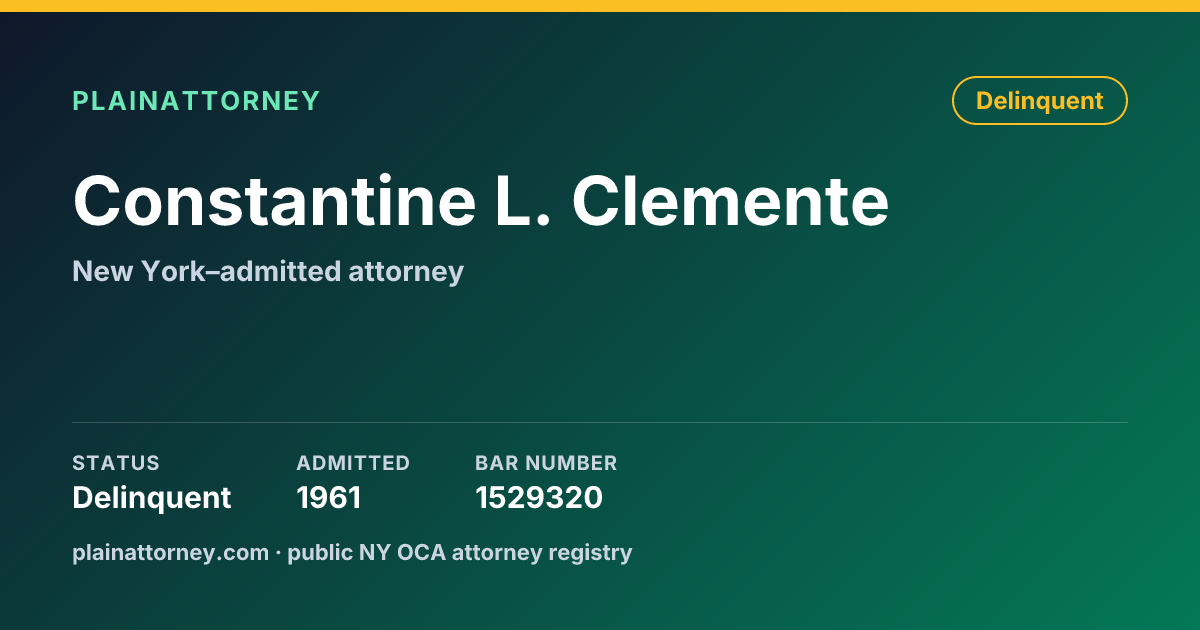Click the surname Clemente in heading
This screenshot has width=1200, height=630.
[x=731, y=201]
